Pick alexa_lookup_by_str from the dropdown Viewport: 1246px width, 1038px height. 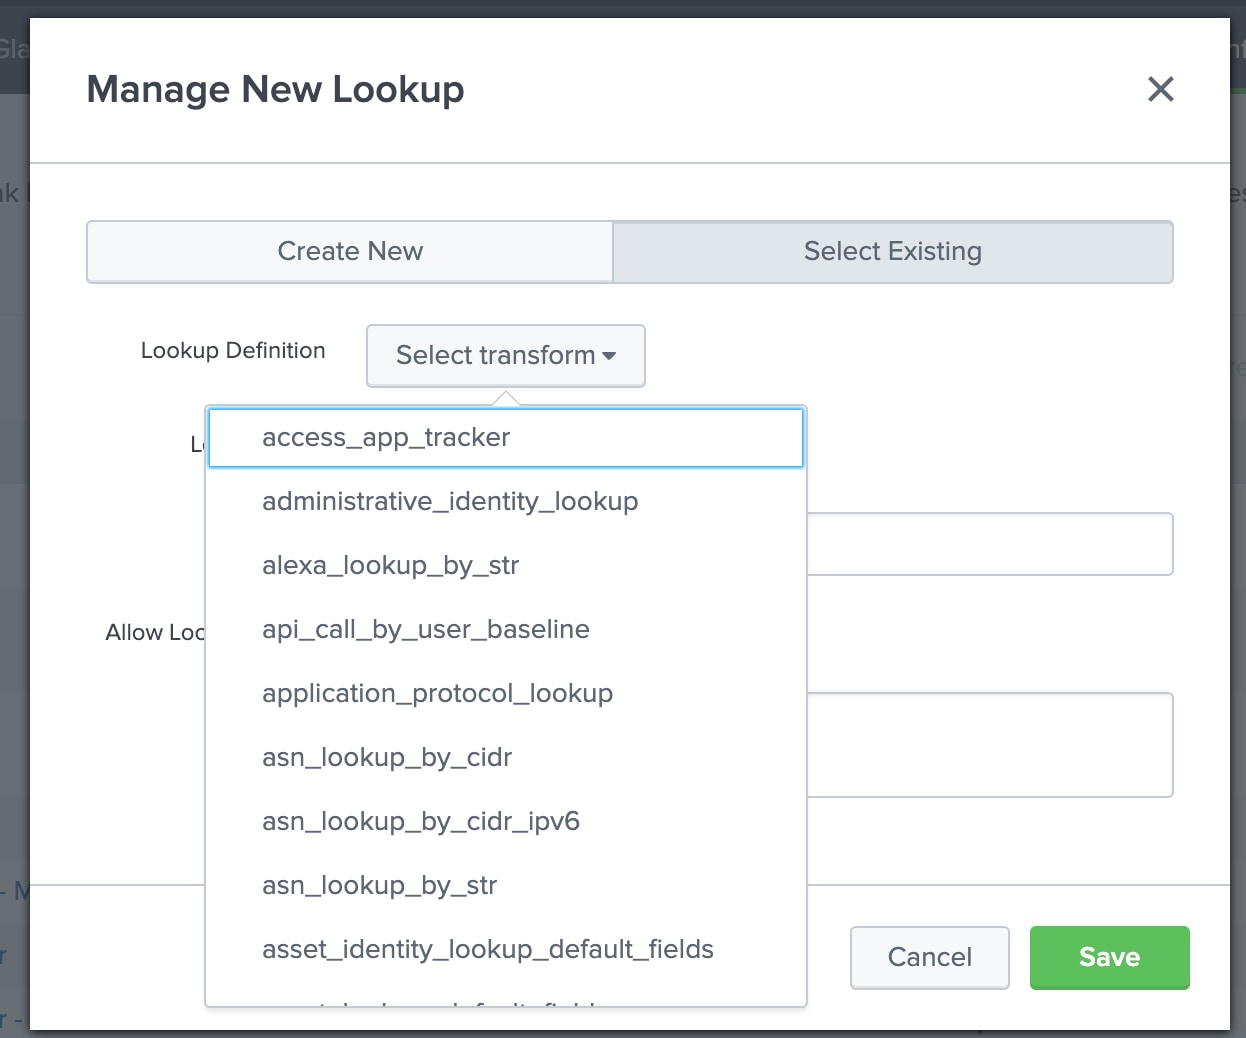click(506, 565)
